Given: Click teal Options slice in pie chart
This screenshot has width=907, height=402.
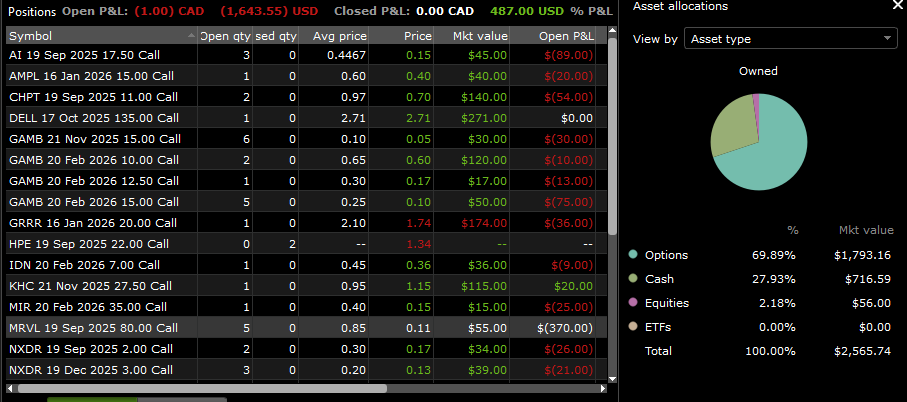Looking at the screenshot, I should (x=775, y=156).
